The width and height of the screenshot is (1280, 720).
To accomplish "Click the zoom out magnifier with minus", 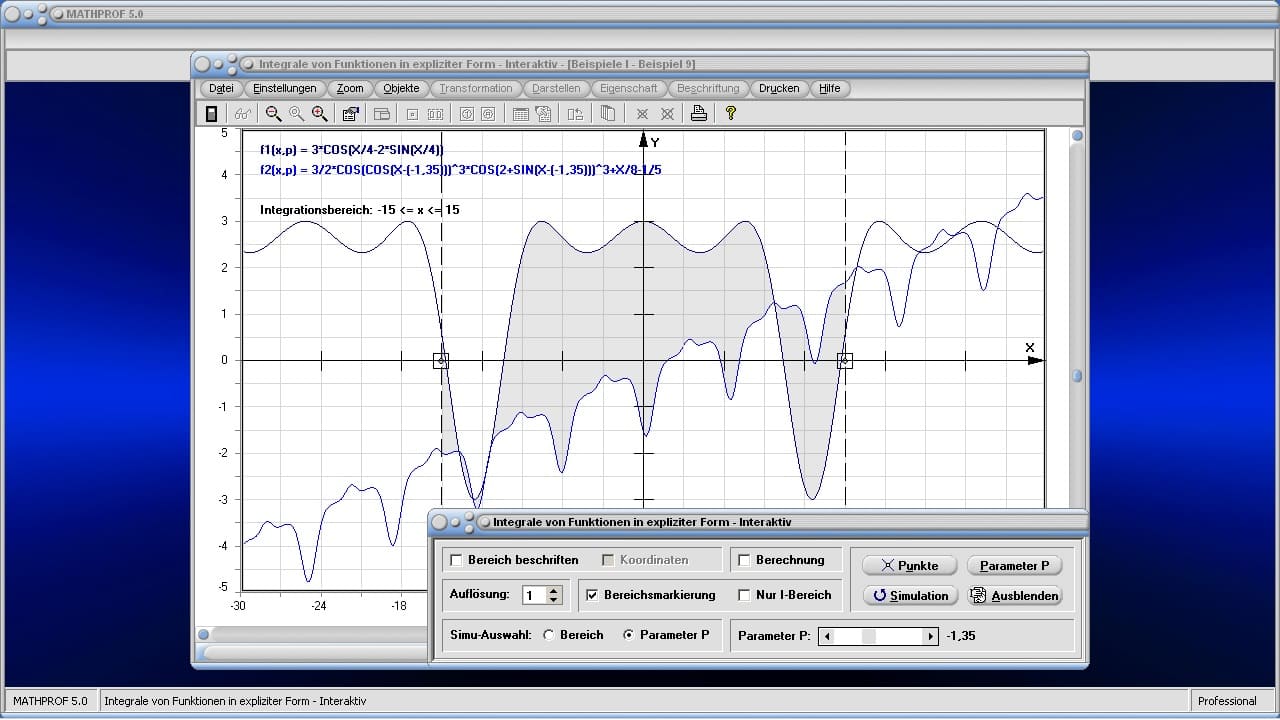I will [273, 114].
